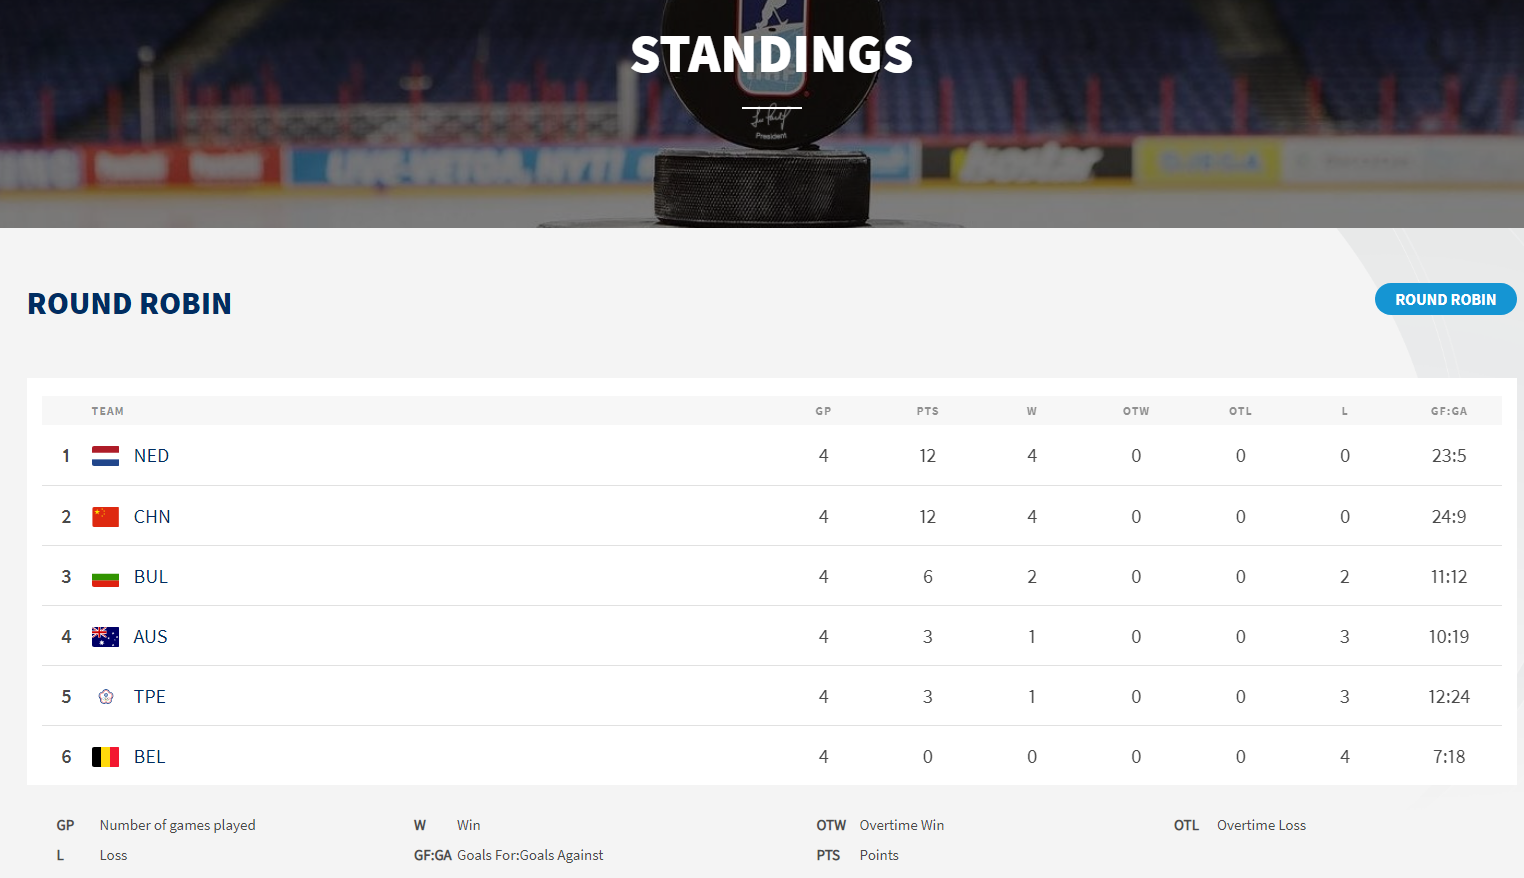Click the Chinese Taipei emblem icon
The height and width of the screenshot is (878, 1524).
(x=105, y=697)
